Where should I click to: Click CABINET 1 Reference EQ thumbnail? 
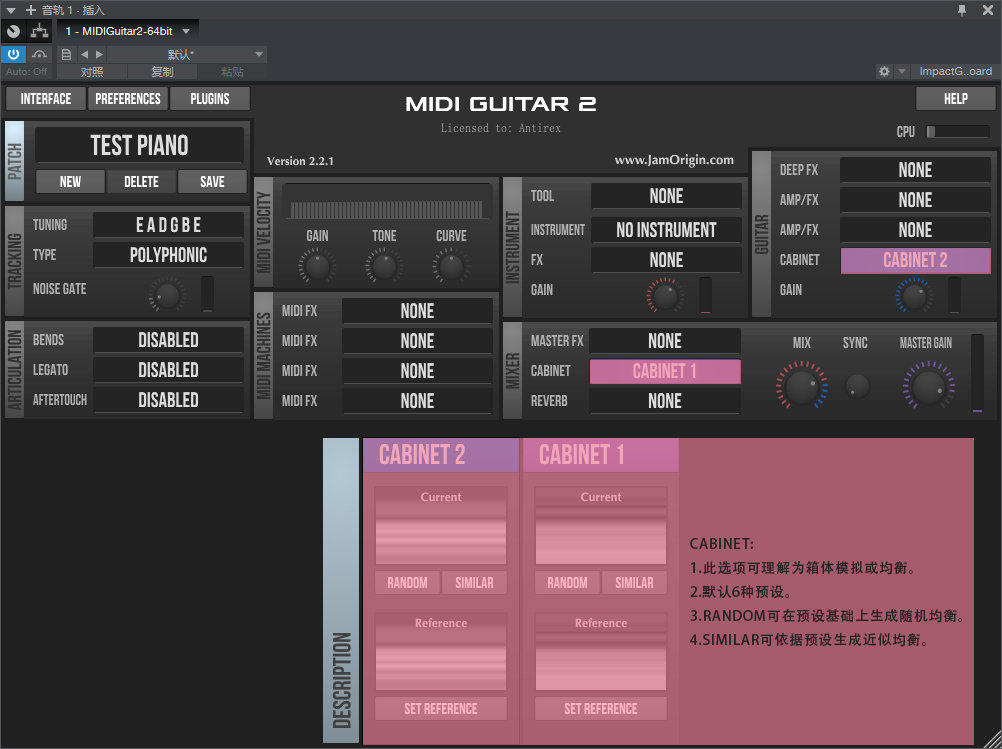[x=601, y=652]
